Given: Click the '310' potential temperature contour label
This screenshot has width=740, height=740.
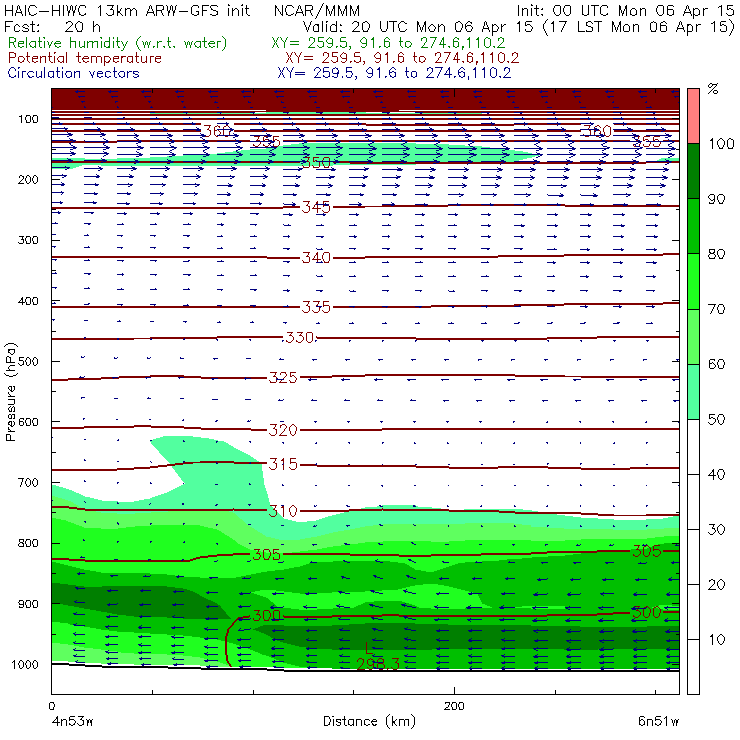Looking at the screenshot, I should tap(283, 511).
